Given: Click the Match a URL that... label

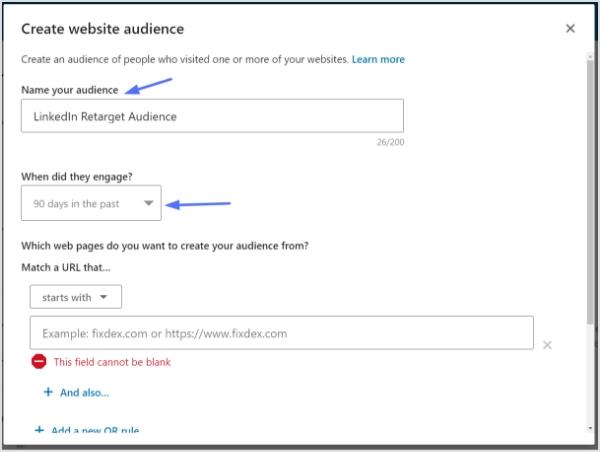Looking at the screenshot, I should coord(66,267).
